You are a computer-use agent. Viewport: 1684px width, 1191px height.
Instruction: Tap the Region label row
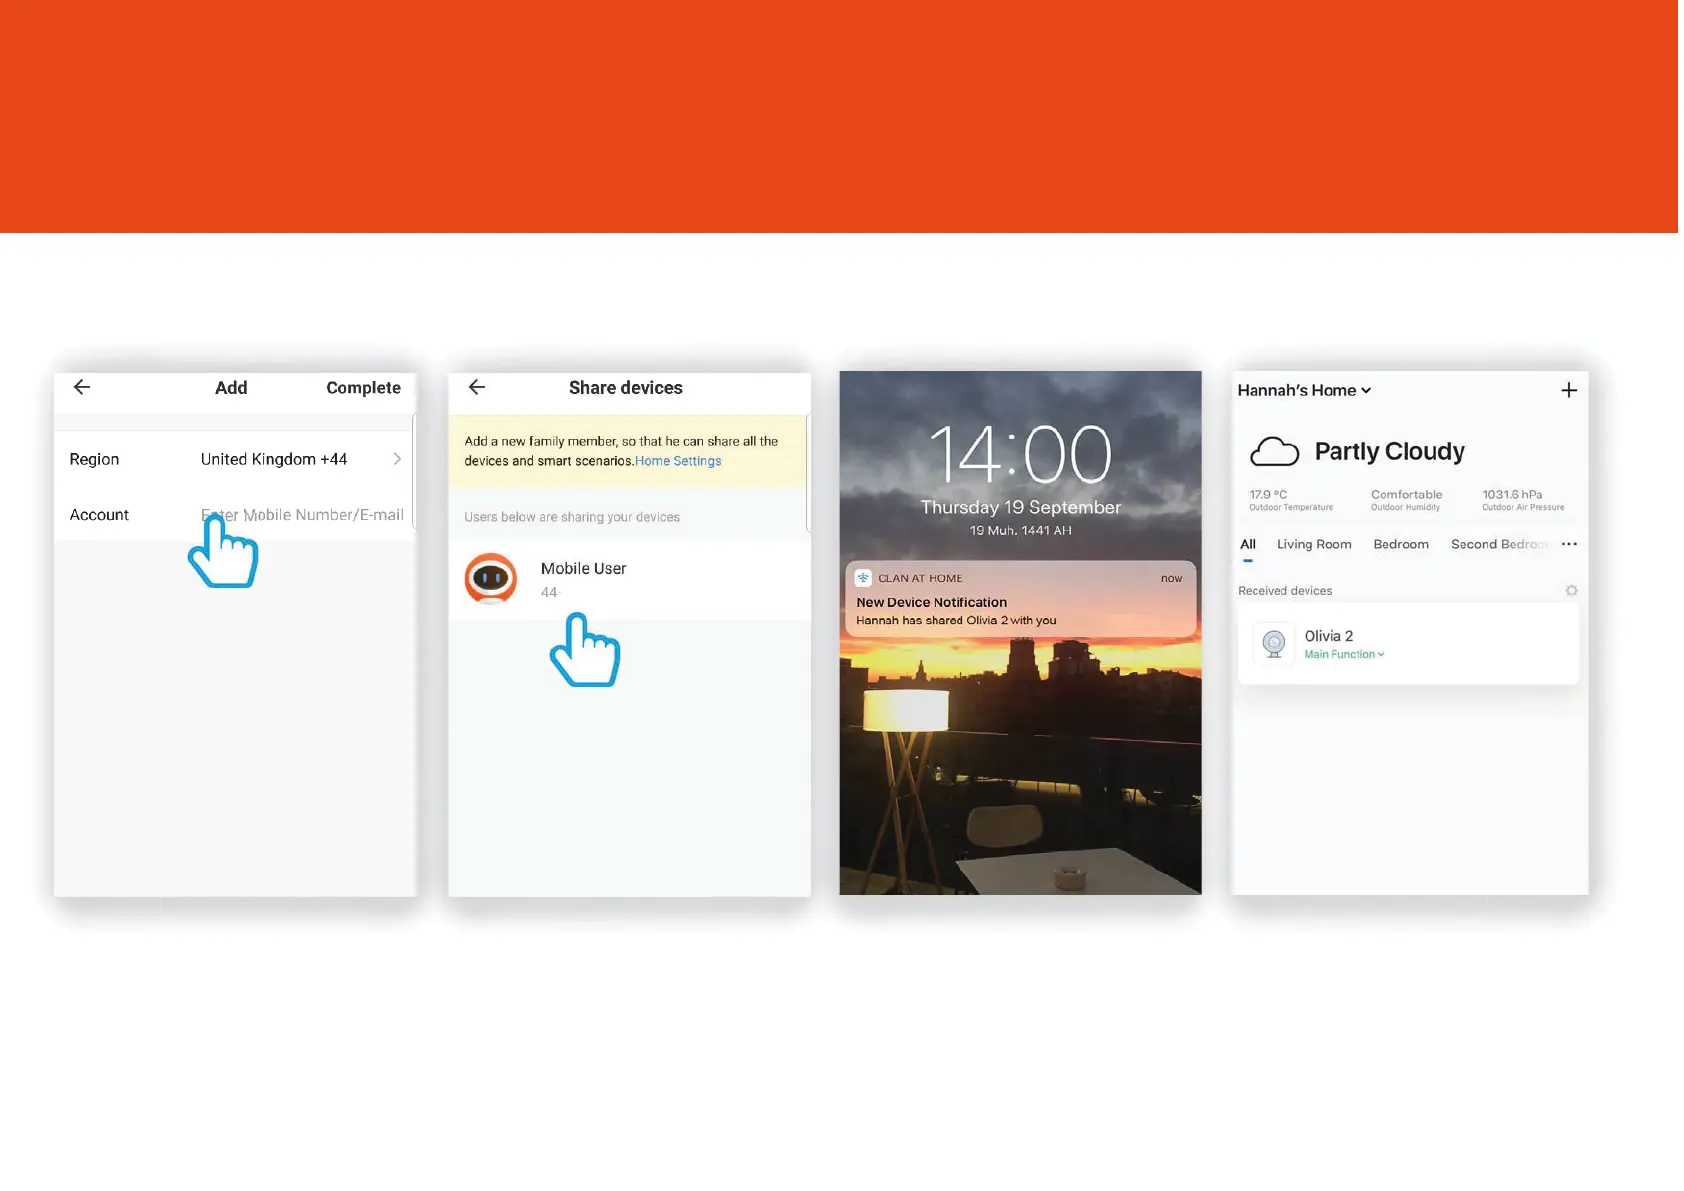[x=234, y=459]
